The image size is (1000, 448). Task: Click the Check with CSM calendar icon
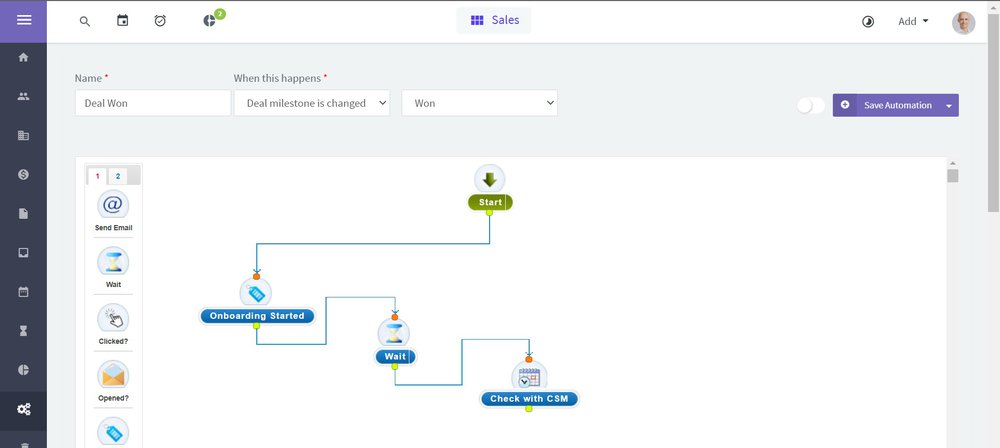click(x=529, y=377)
